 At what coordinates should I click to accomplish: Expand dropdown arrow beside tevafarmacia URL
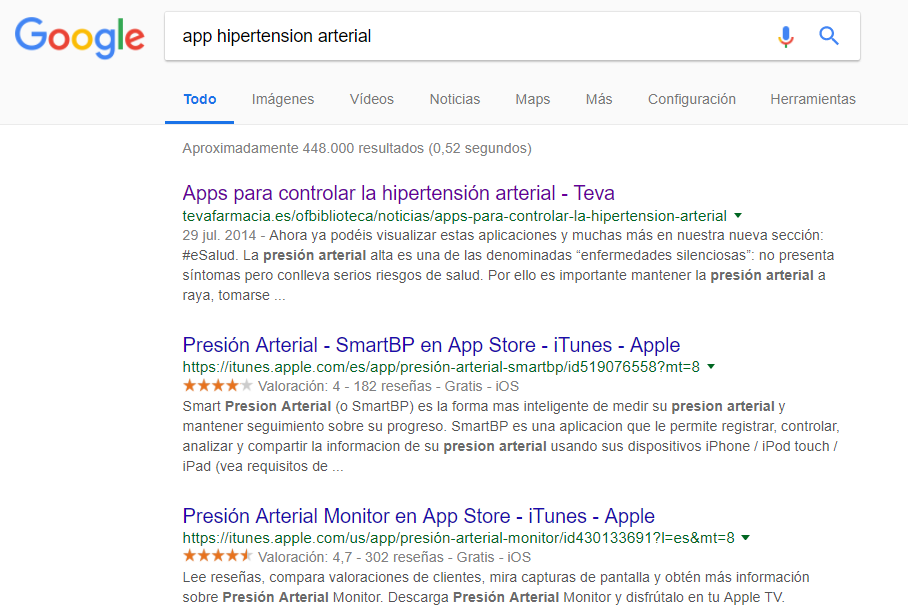738,215
